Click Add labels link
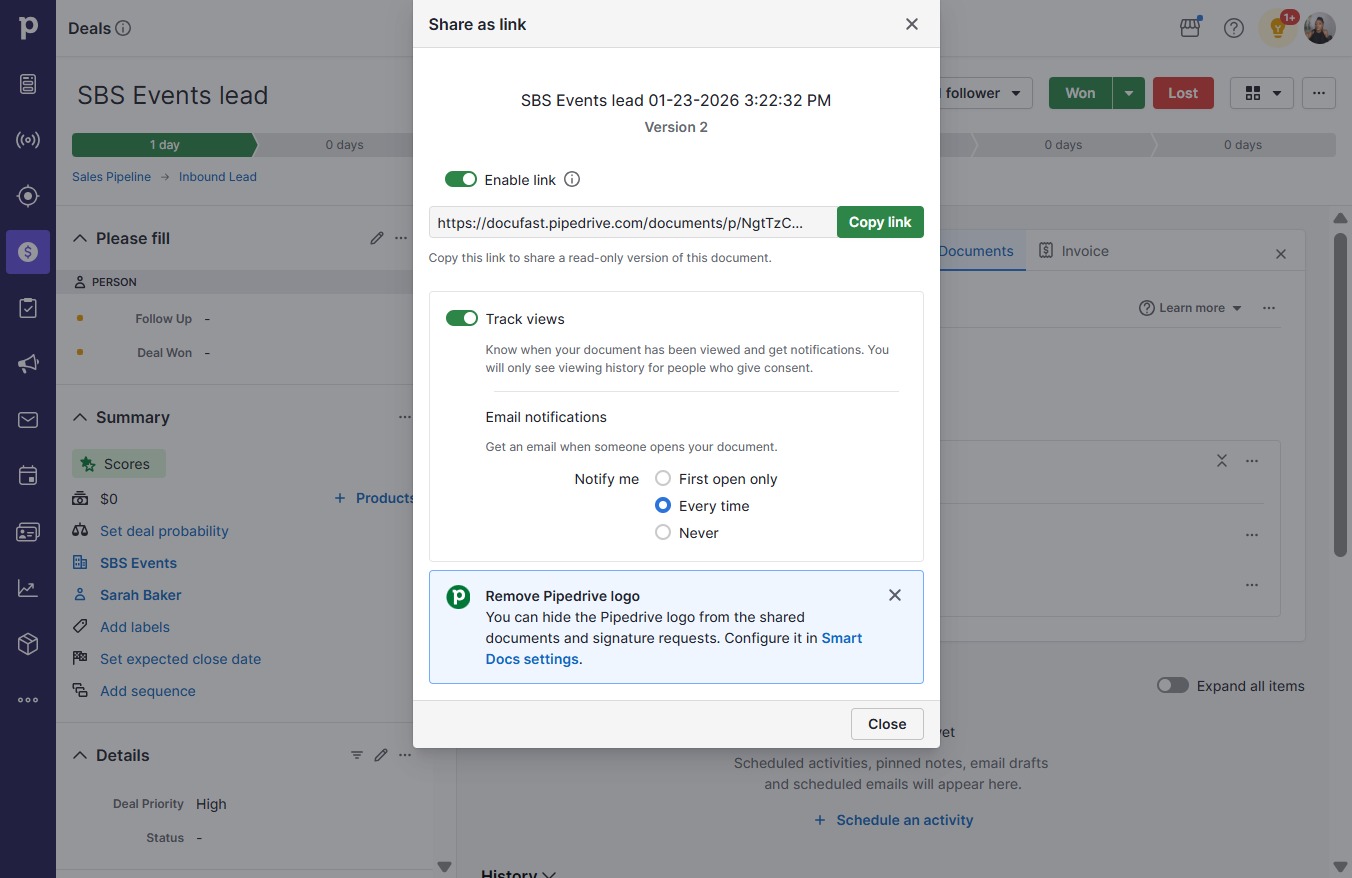1352x878 pixels. click(x=135, y=627)
